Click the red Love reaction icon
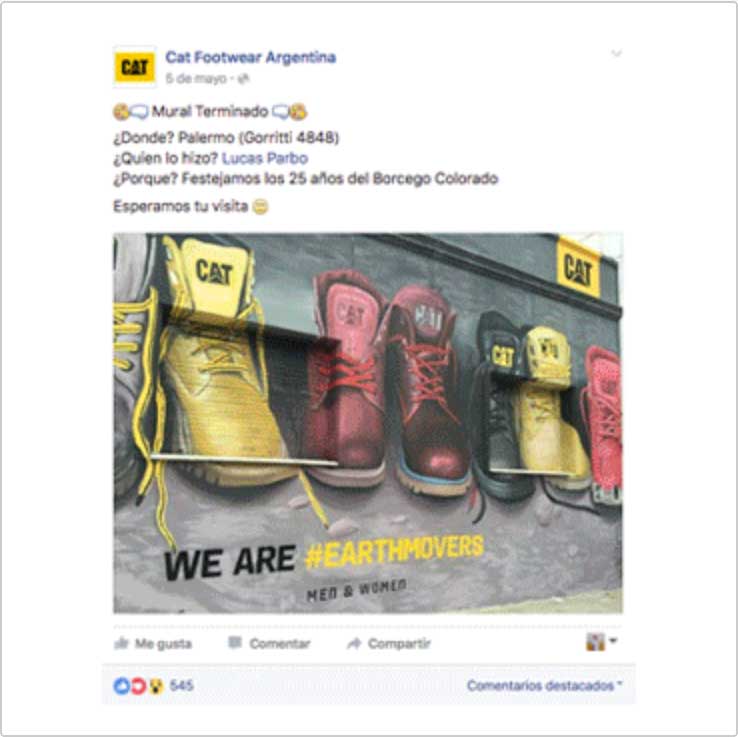 point(138,686)
